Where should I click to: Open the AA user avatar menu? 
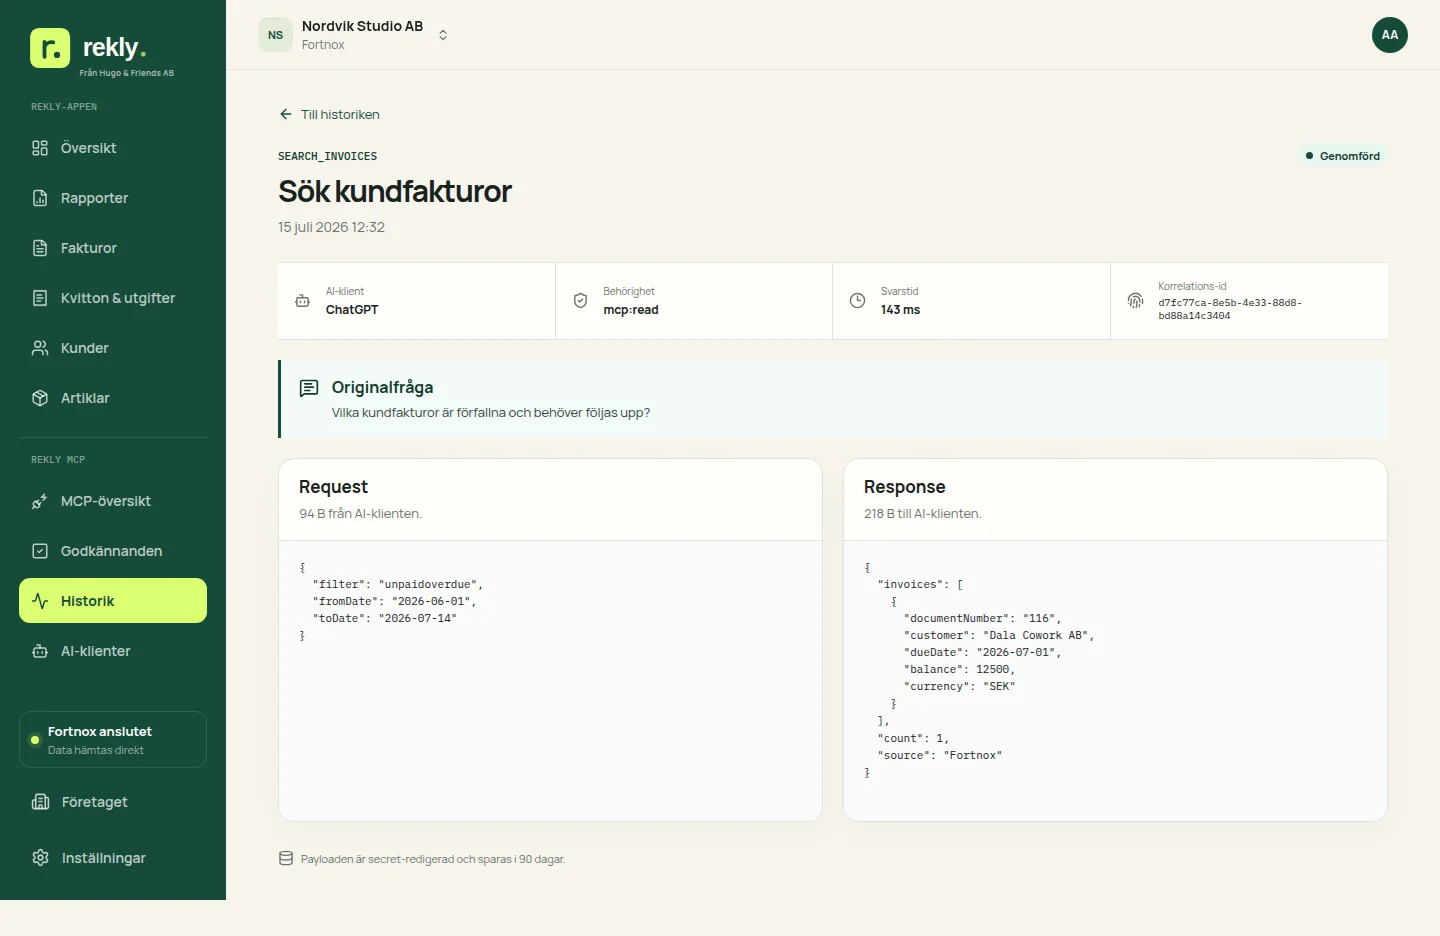pos(1390,35)
